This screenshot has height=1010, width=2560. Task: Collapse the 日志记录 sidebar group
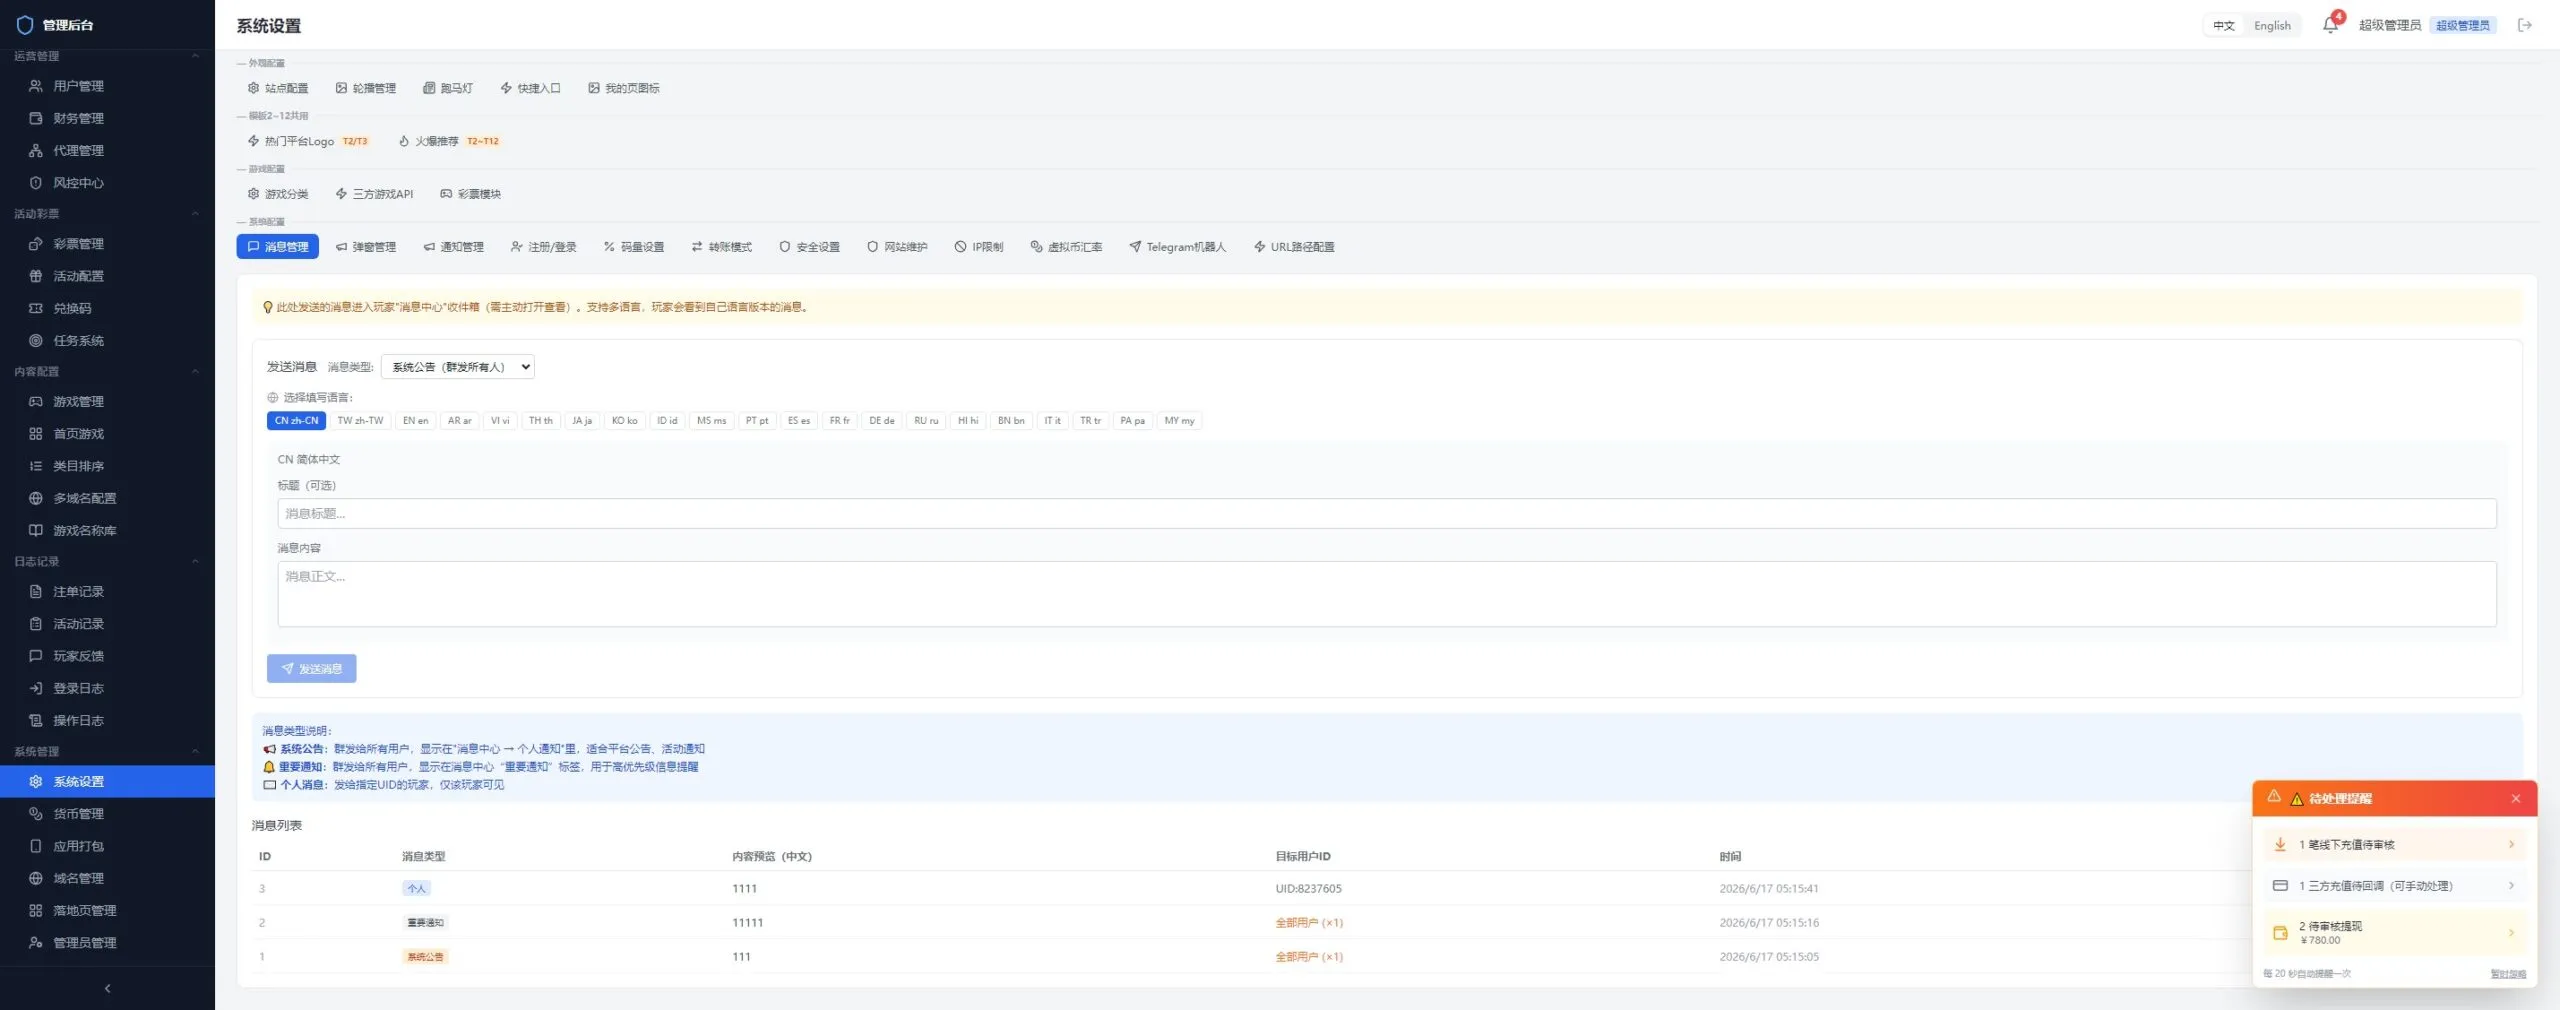point(195,561)
